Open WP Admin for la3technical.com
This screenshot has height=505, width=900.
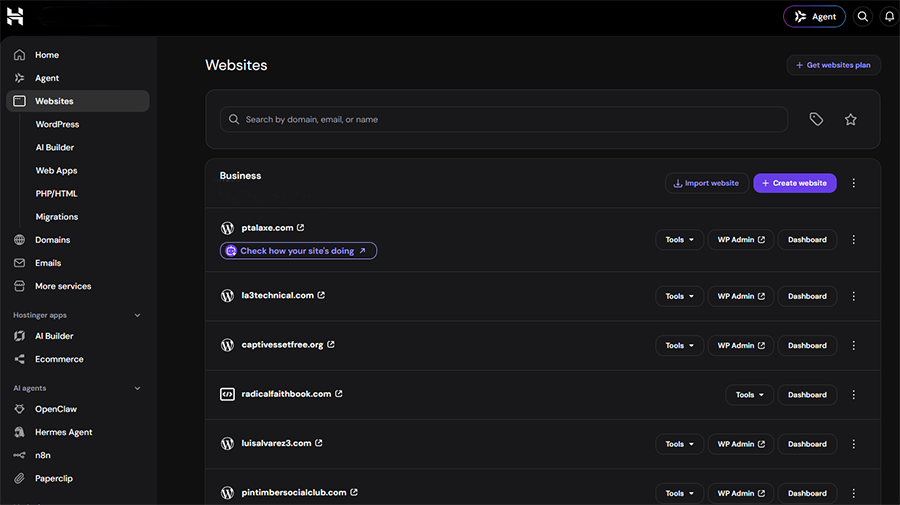tap(741, 296)
